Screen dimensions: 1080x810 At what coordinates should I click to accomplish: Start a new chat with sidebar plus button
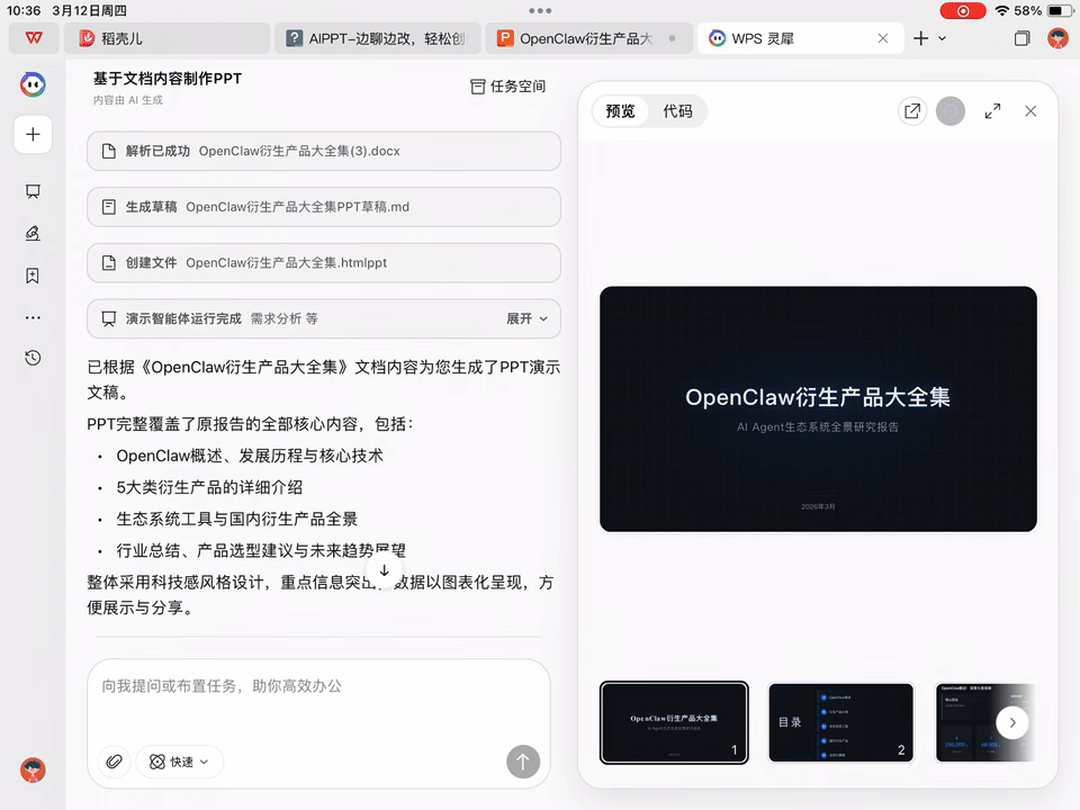click(32, 134)
